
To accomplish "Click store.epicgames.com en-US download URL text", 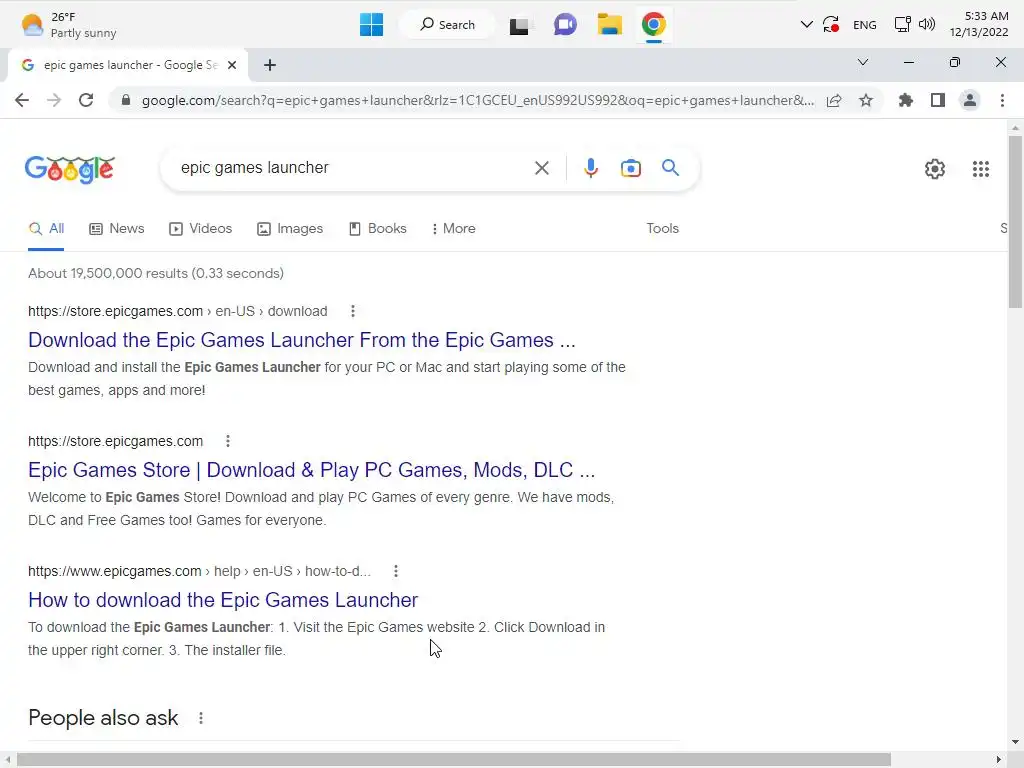I will coord(178,311).
